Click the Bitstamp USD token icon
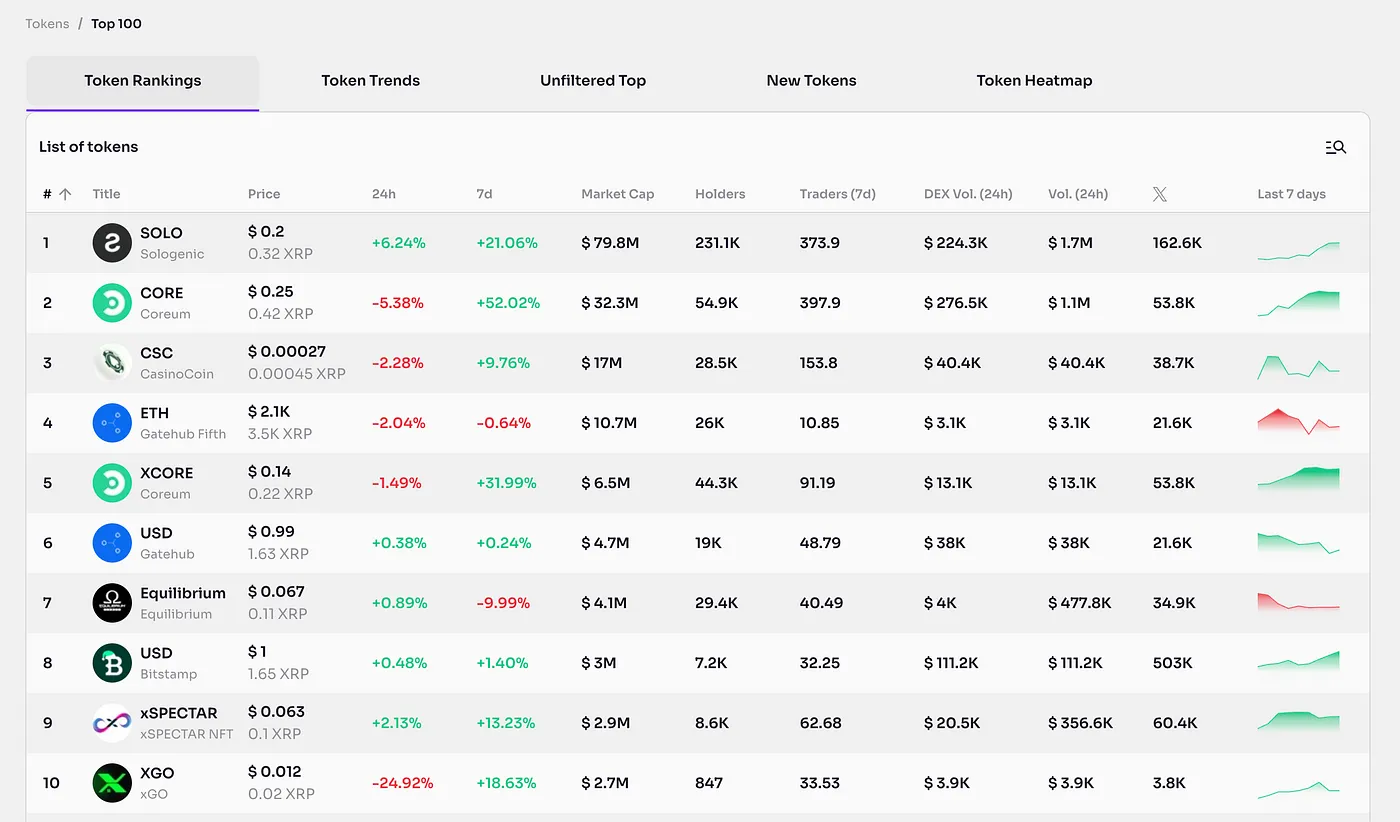 pyautogui.click(x=112, y=663)
